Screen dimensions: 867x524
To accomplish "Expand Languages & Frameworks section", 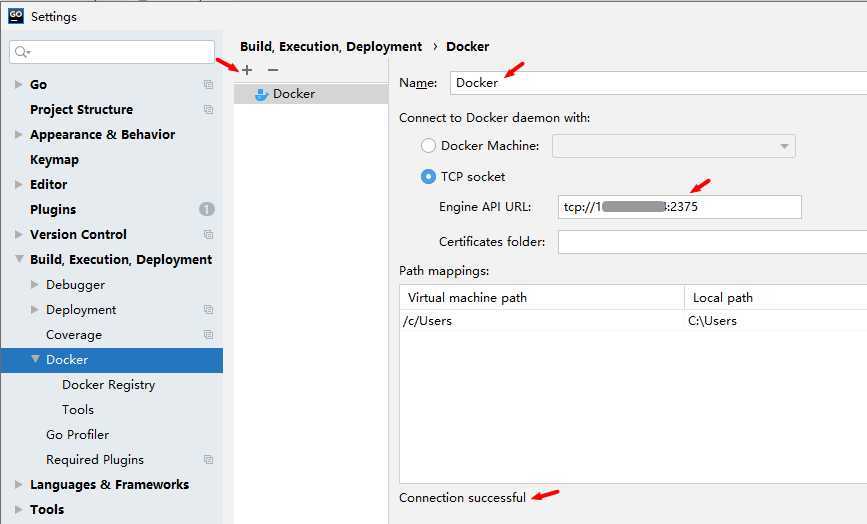I will pyautogui.click(x=18, y=484).
